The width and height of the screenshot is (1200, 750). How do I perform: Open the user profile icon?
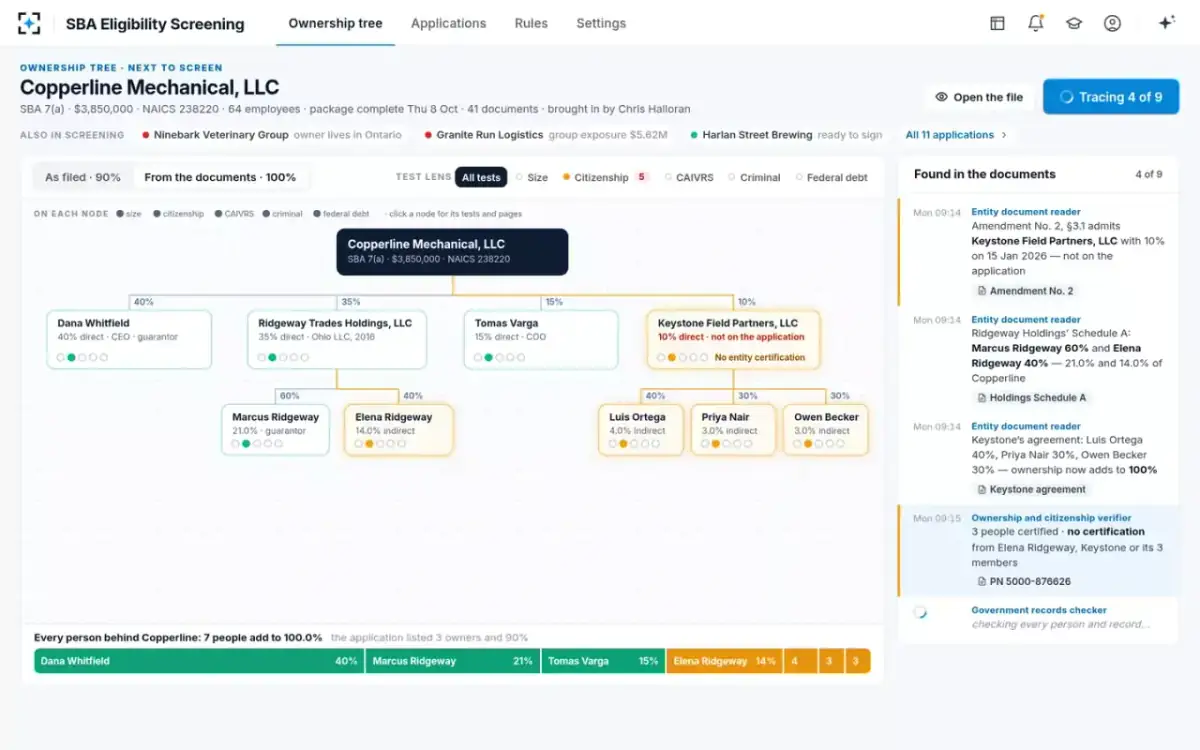coord(1112,23)
